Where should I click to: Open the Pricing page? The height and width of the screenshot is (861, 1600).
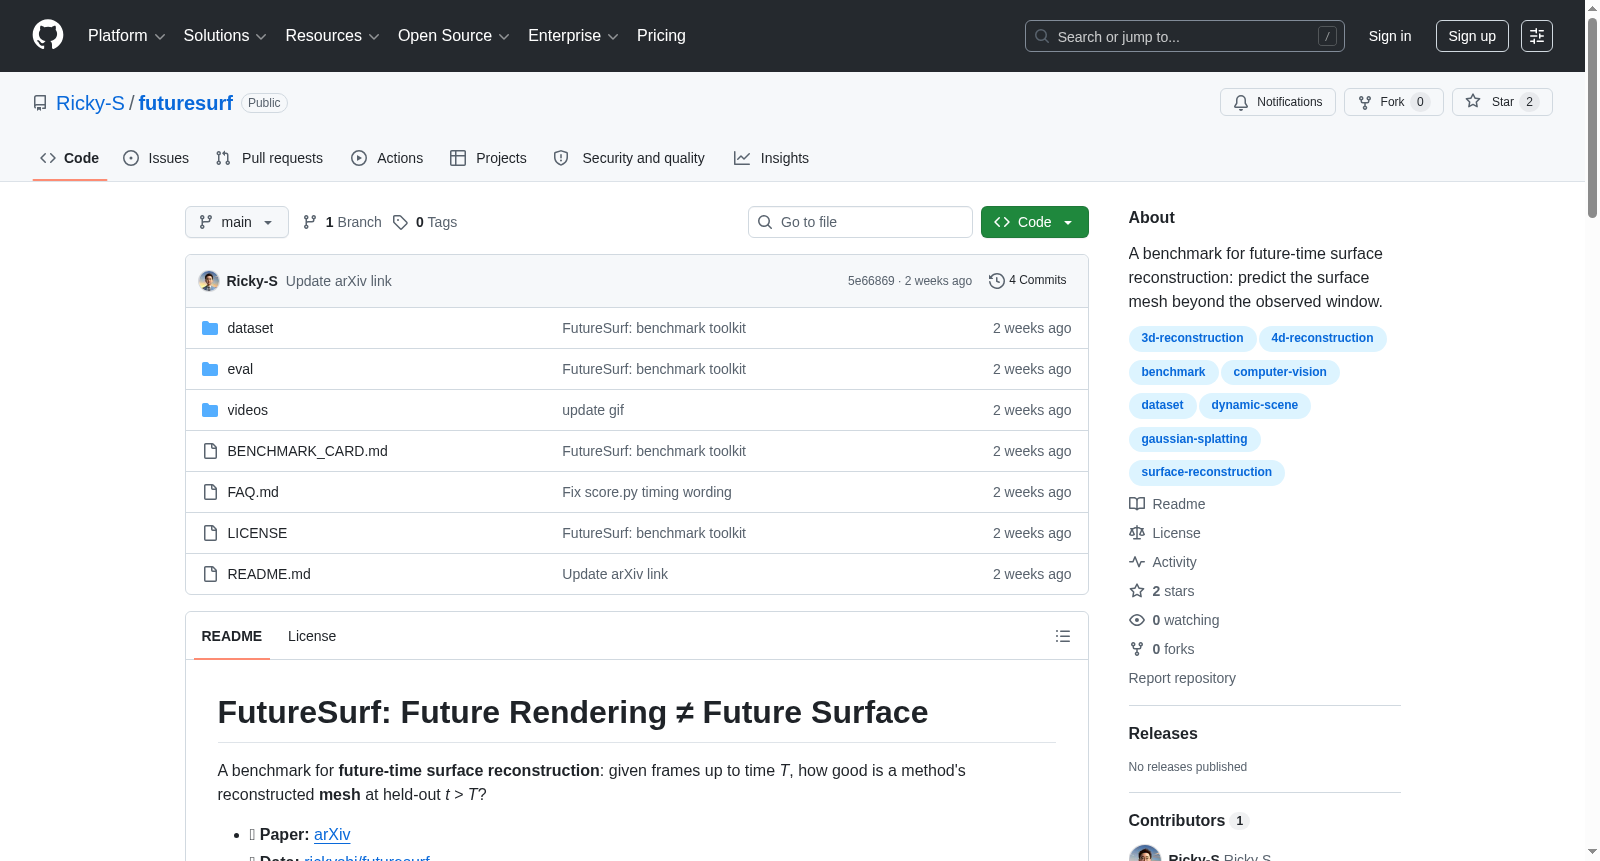coord(661,36)
